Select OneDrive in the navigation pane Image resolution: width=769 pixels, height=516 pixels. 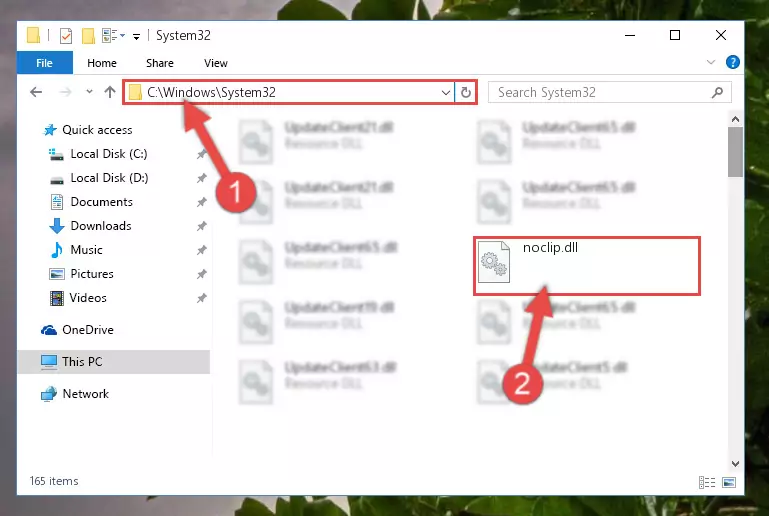[x=88, y=330]
